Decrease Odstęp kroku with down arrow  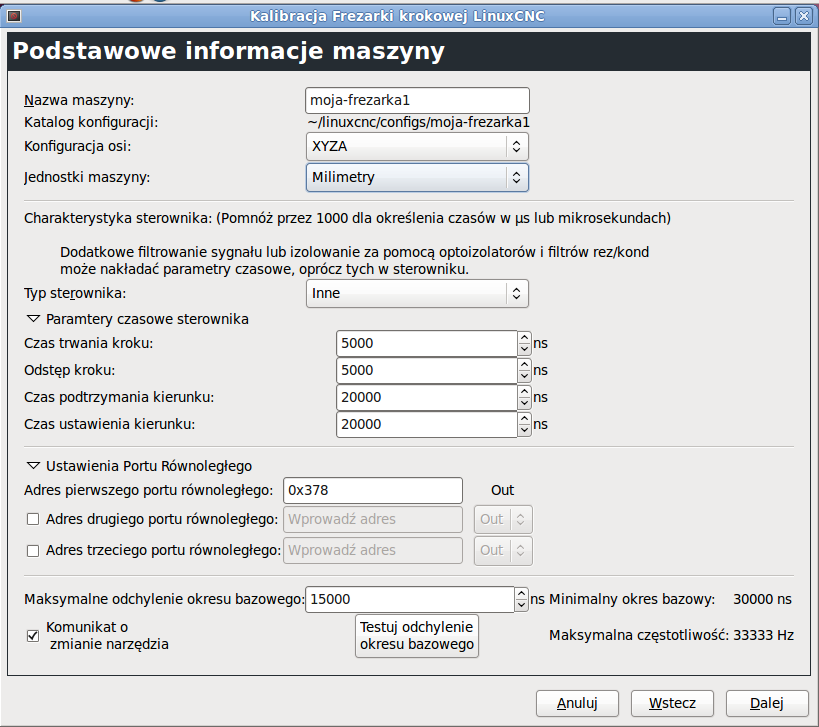coord(524,377)
